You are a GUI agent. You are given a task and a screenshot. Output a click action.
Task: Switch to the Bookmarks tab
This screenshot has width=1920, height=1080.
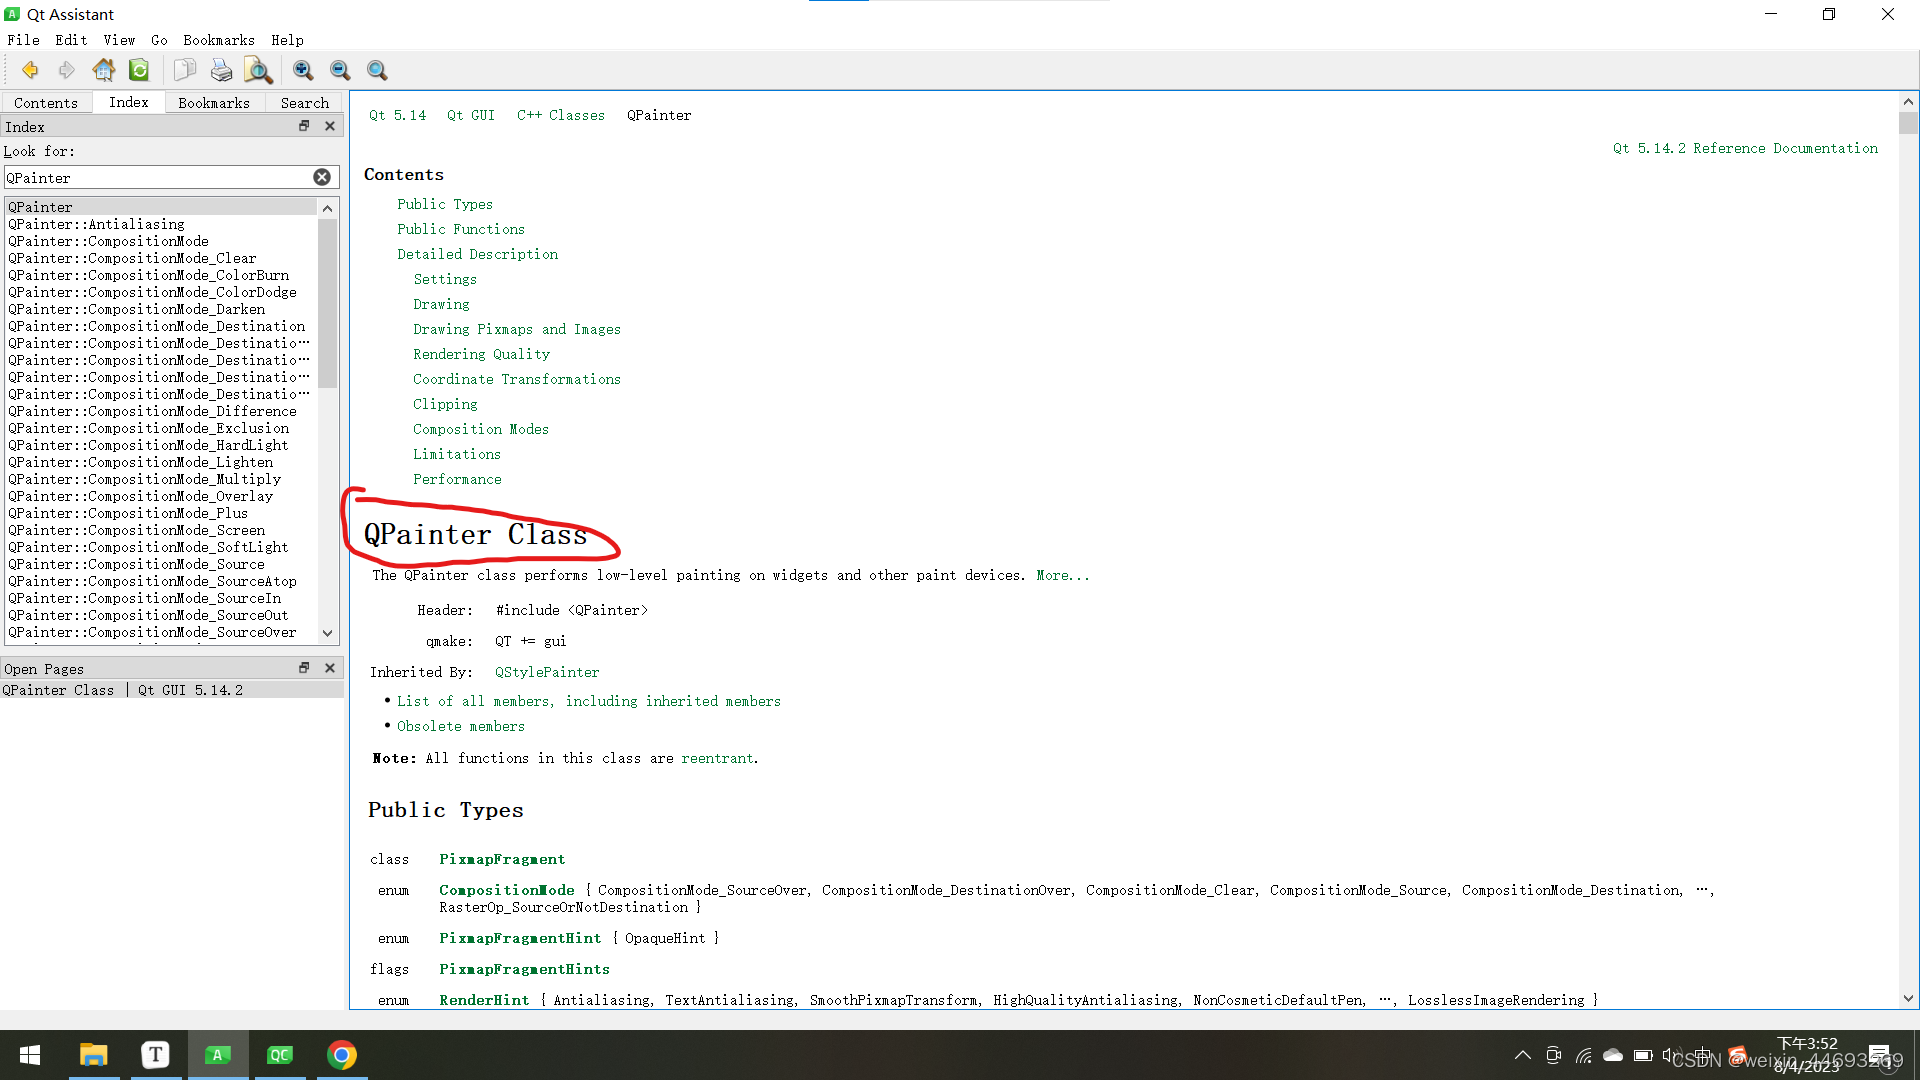point(214,102)
